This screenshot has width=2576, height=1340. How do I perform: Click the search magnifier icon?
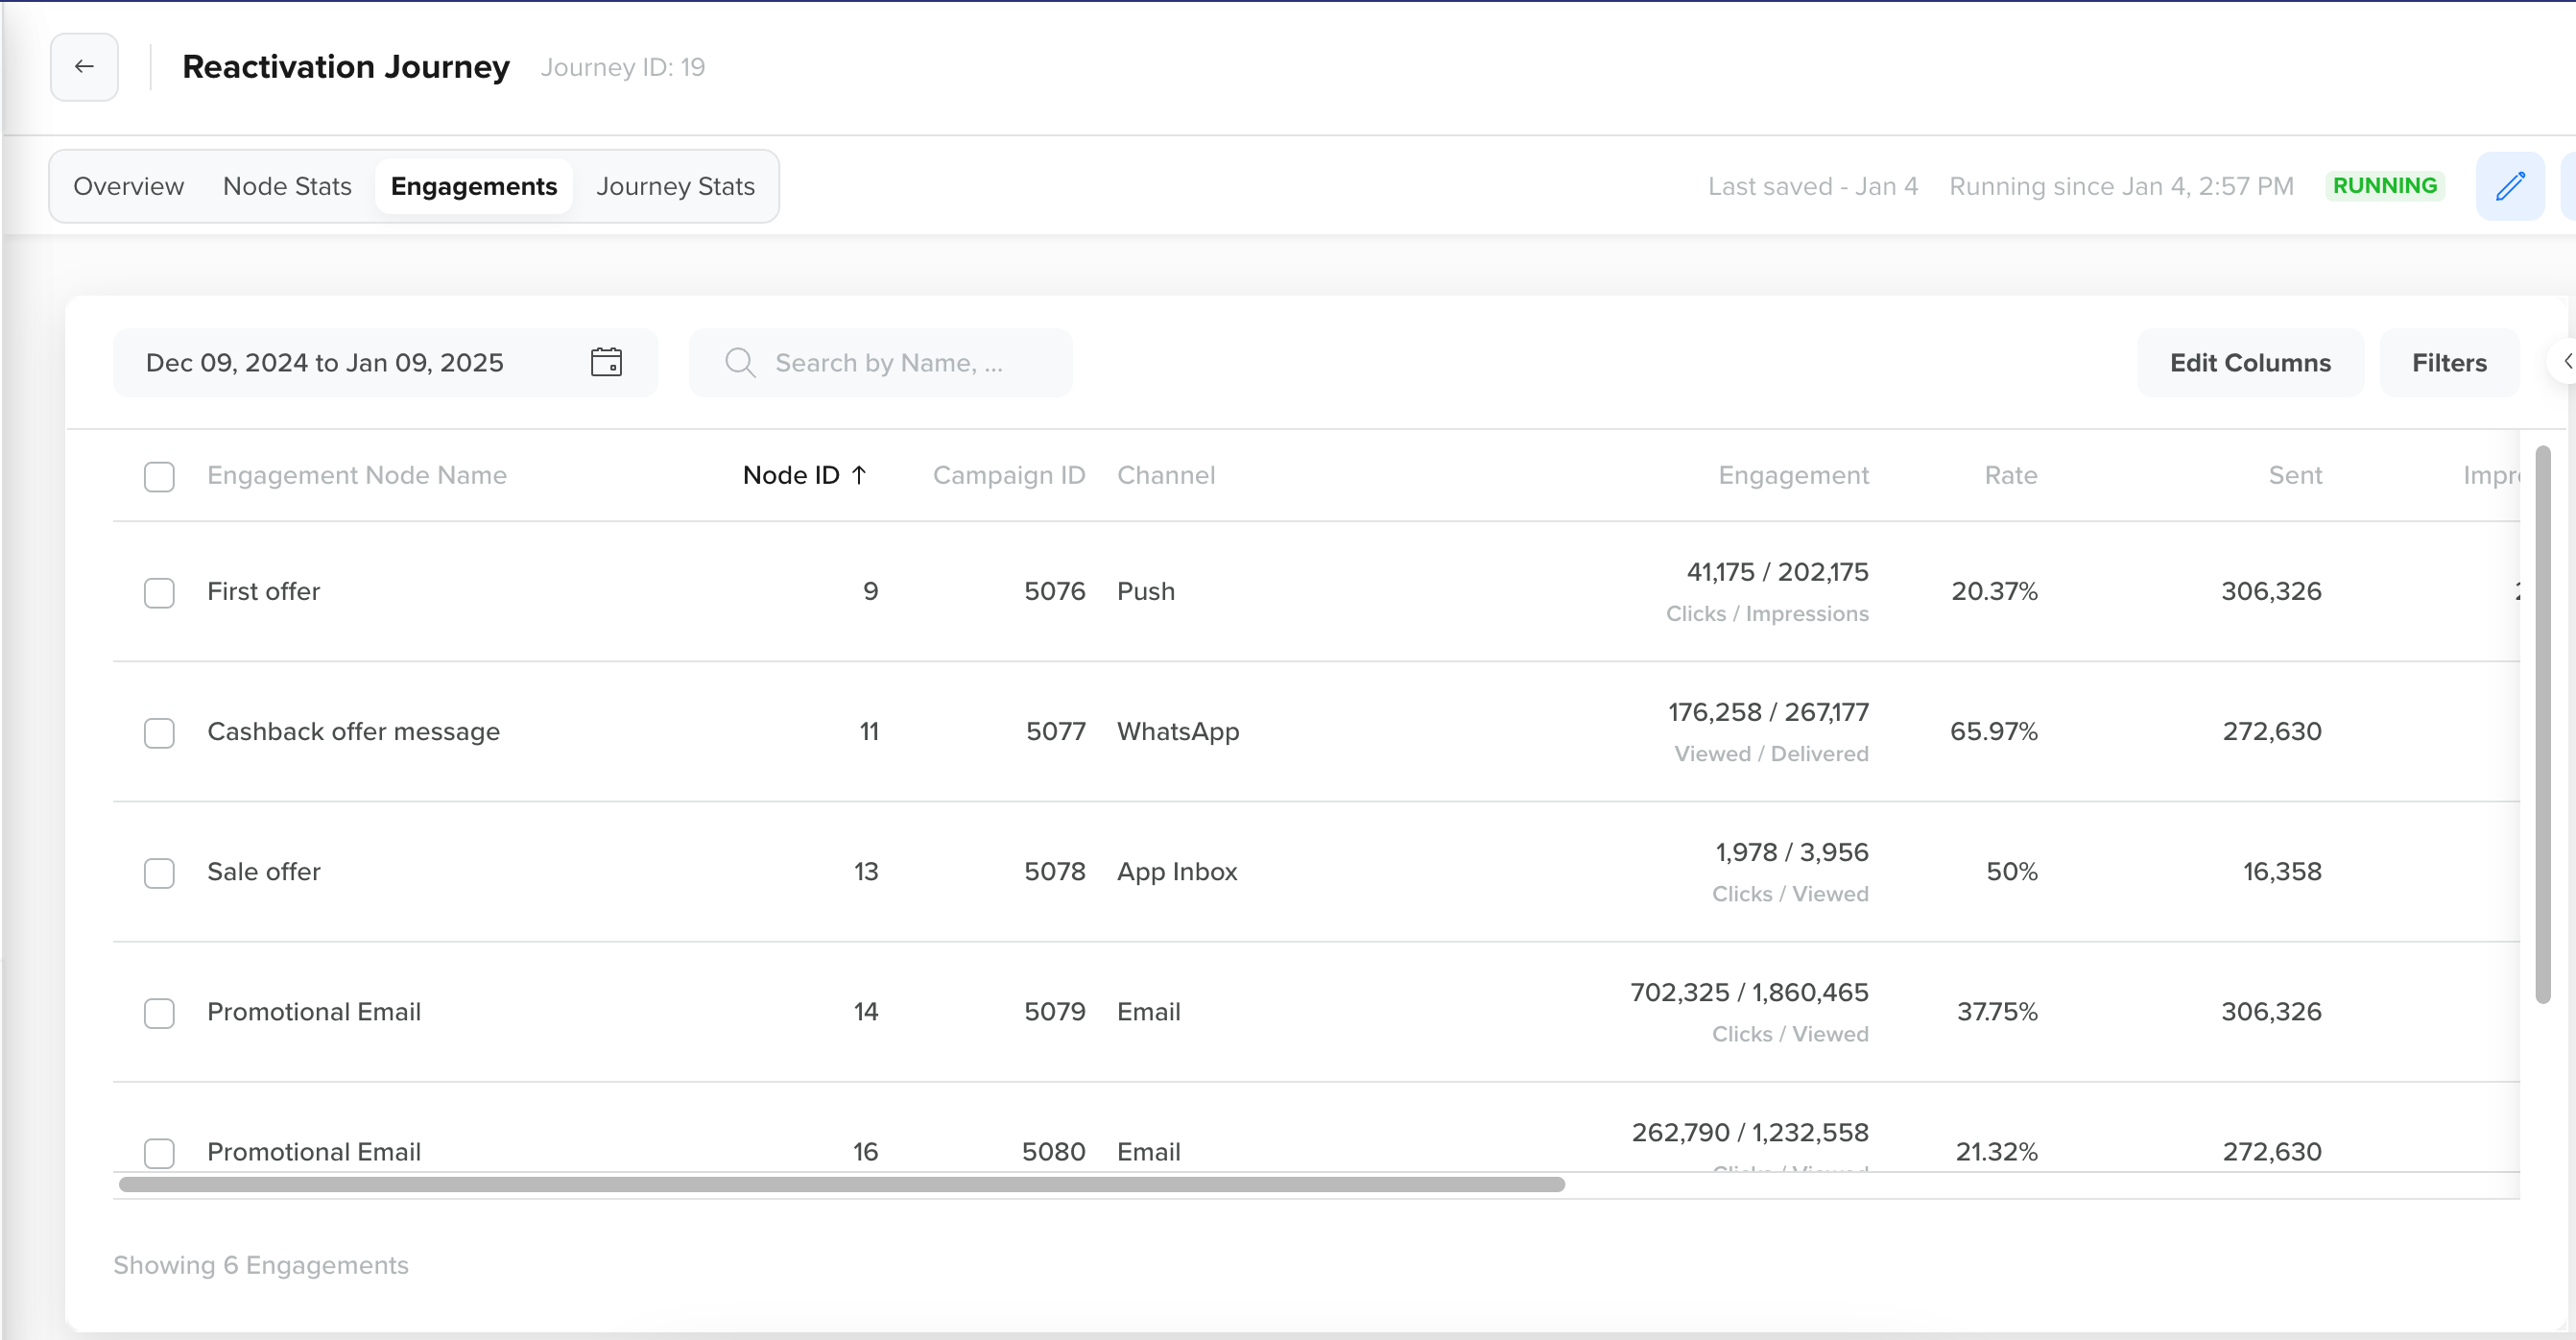[740, 362]
